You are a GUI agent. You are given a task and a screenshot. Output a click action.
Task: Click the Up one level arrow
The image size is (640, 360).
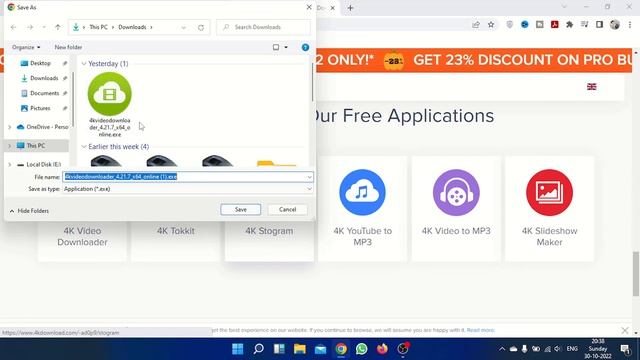pos(58,27)
